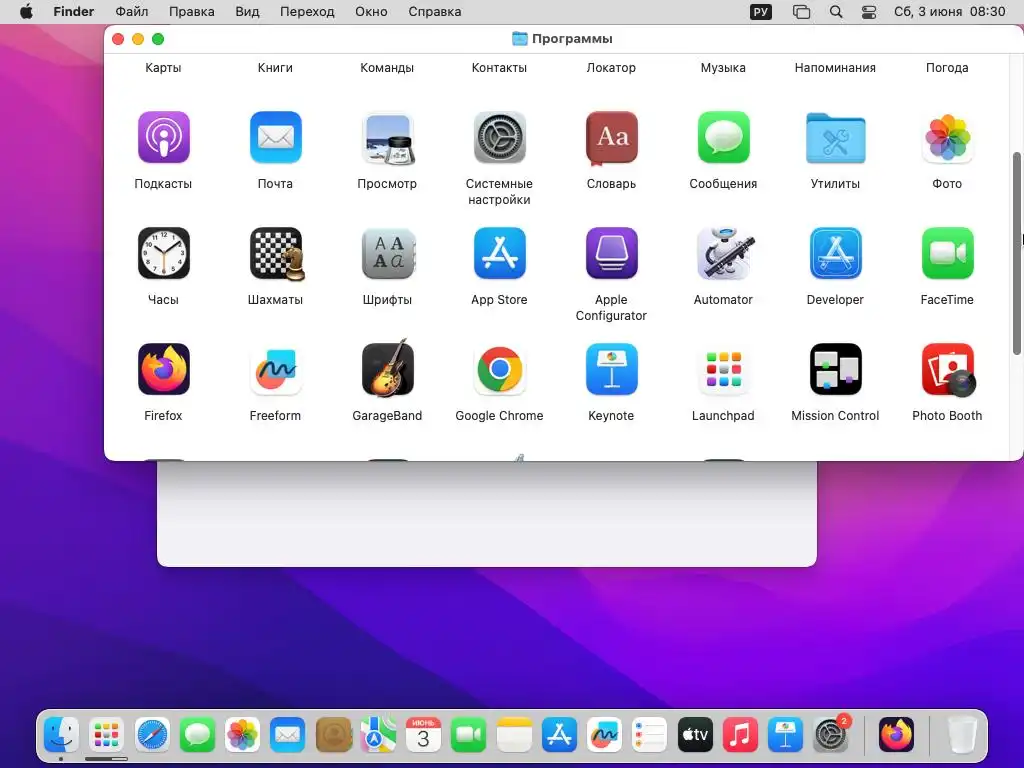
Task: Open the Правка menu
Action: [x=191, y=12]
